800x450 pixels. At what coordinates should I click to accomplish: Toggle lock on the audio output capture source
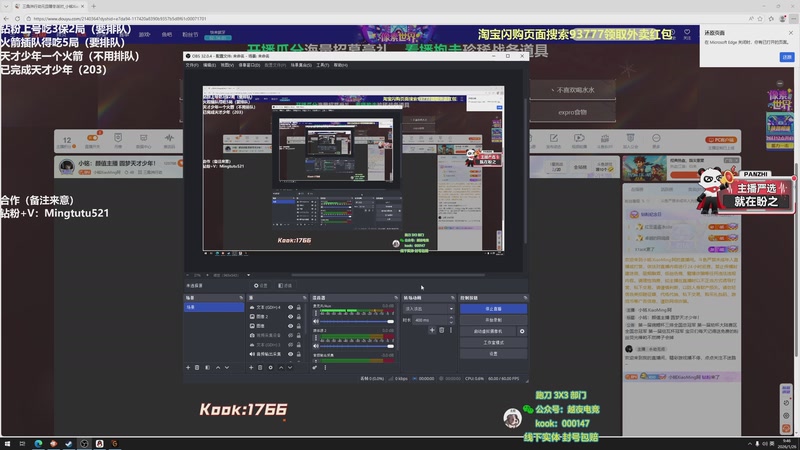click(299, 354)
